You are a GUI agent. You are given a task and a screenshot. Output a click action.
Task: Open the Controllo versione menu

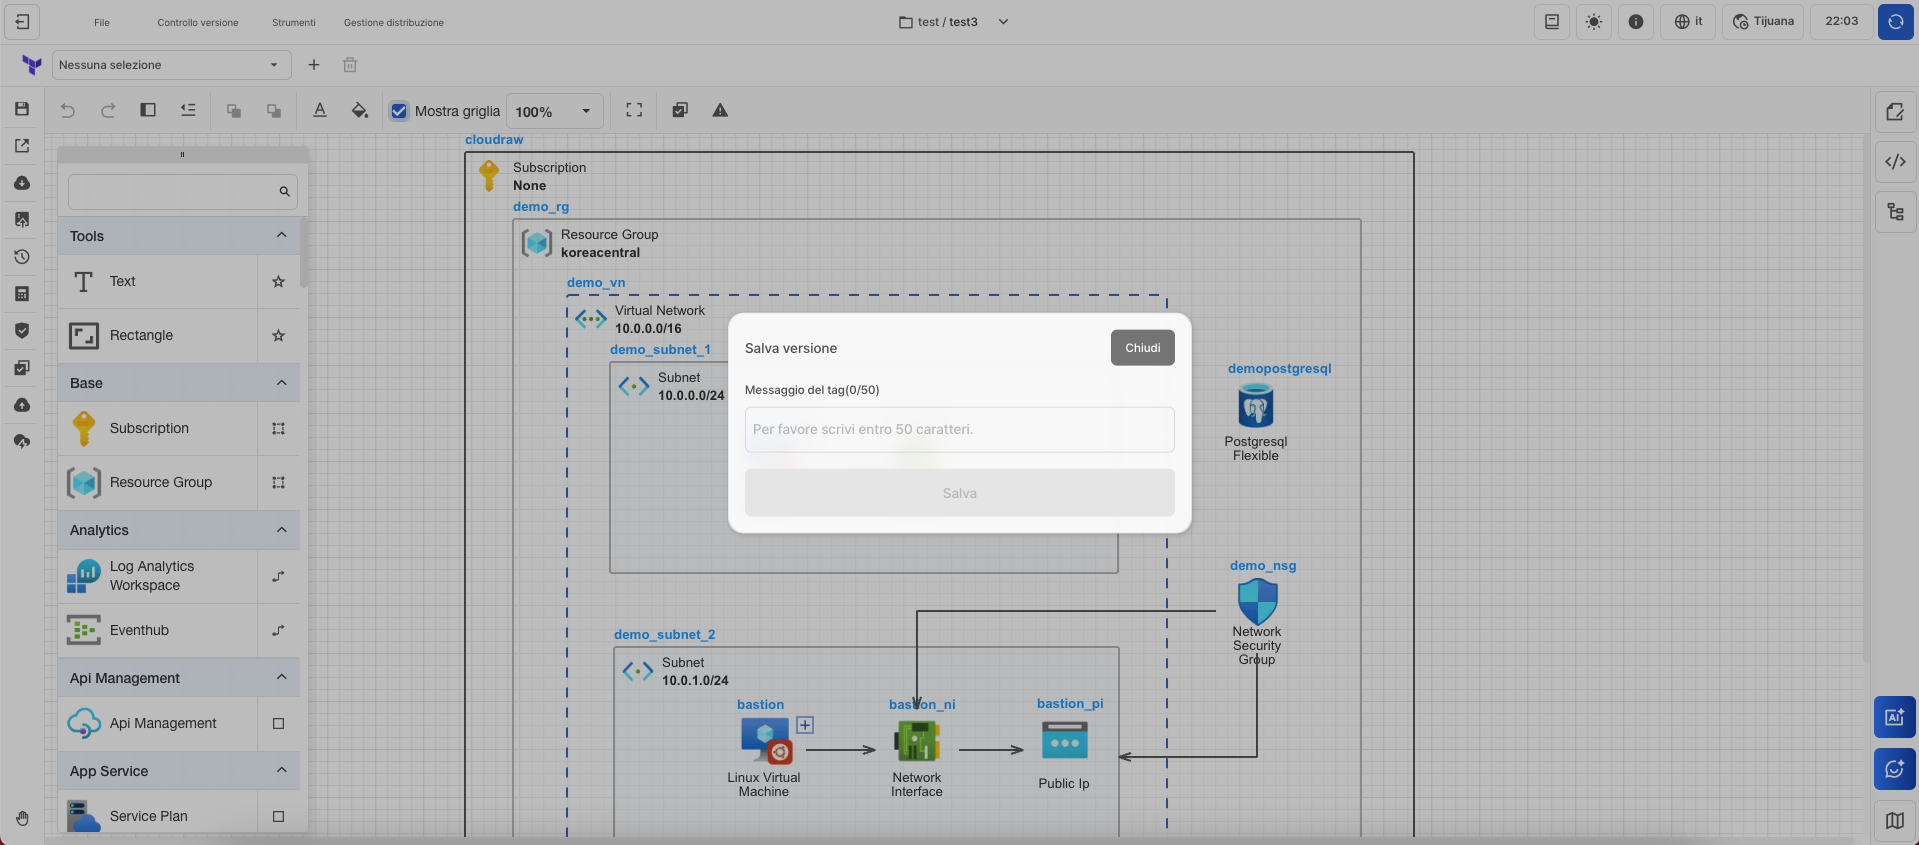click(x=198, y=22)
